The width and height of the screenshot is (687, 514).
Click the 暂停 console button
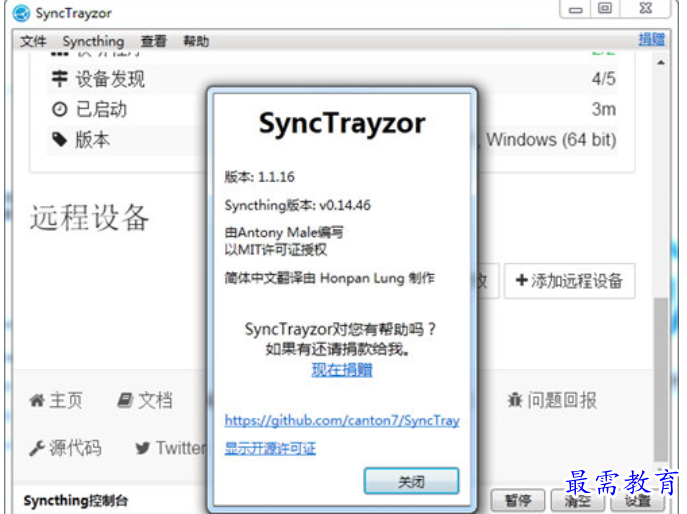(517, 500)
